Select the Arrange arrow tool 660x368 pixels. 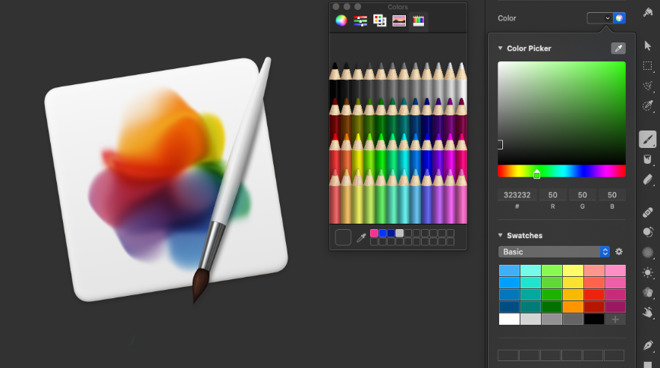(x=648, y=45)
